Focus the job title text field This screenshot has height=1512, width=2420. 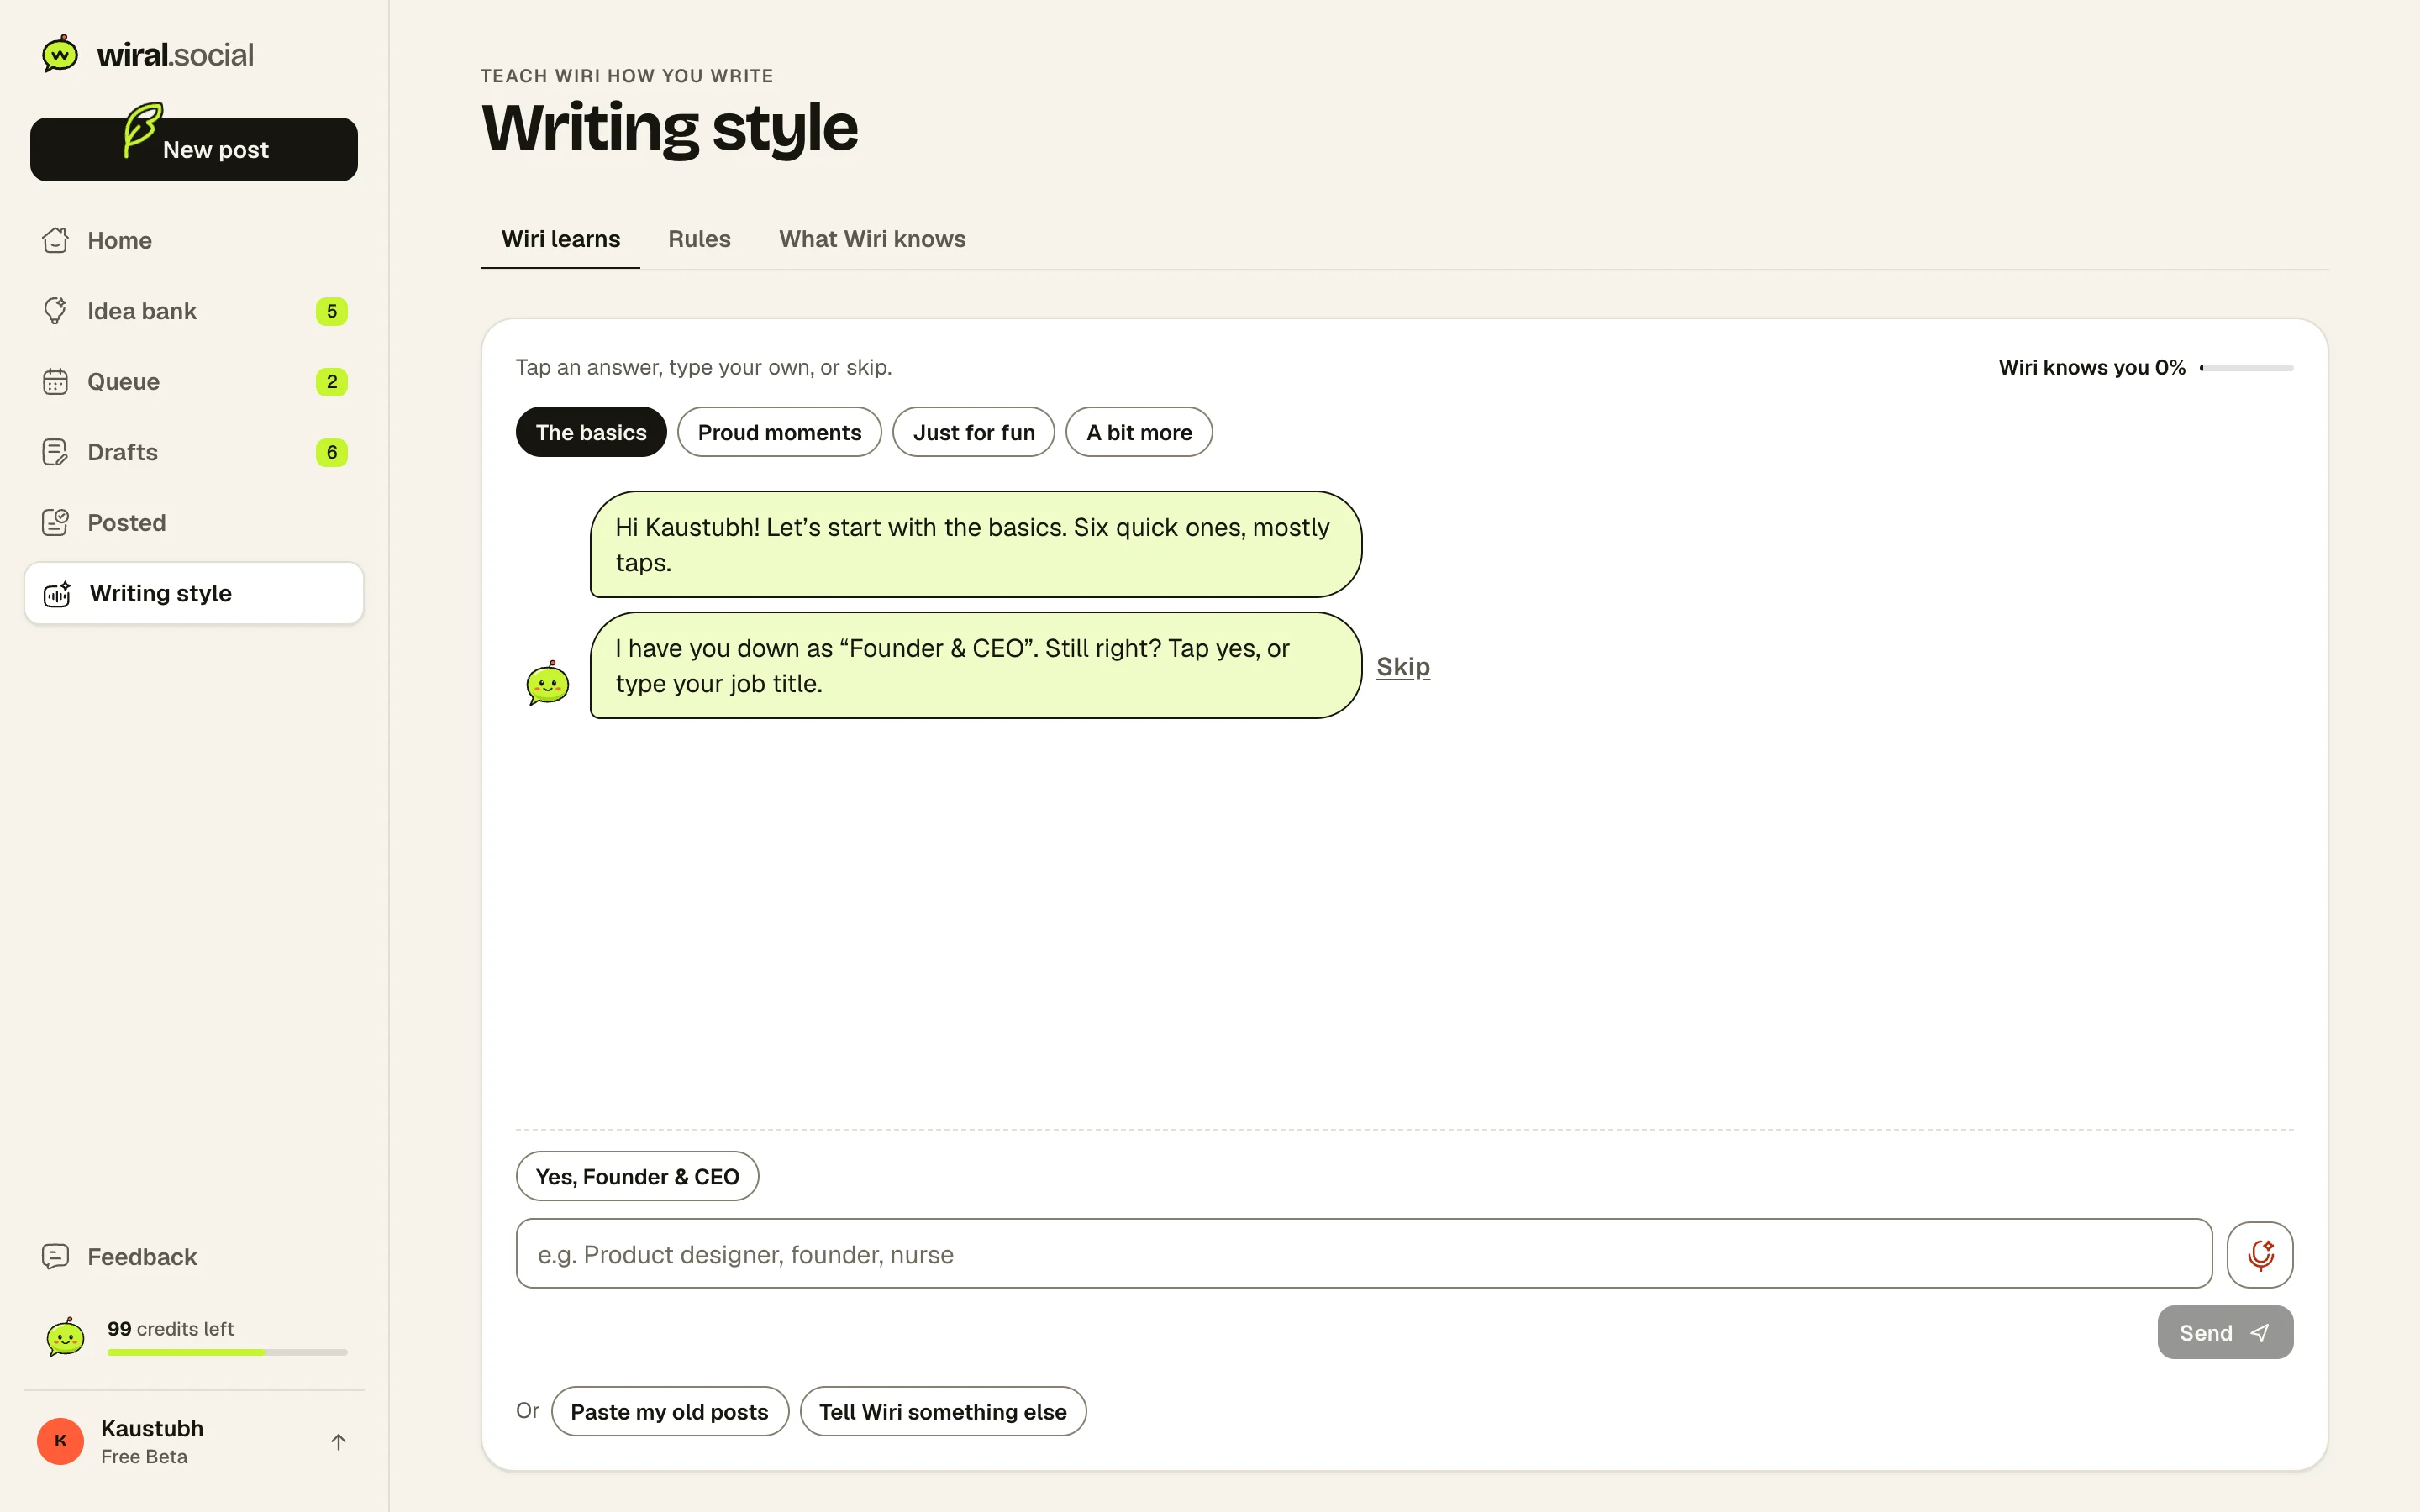click(1363, 1254)
